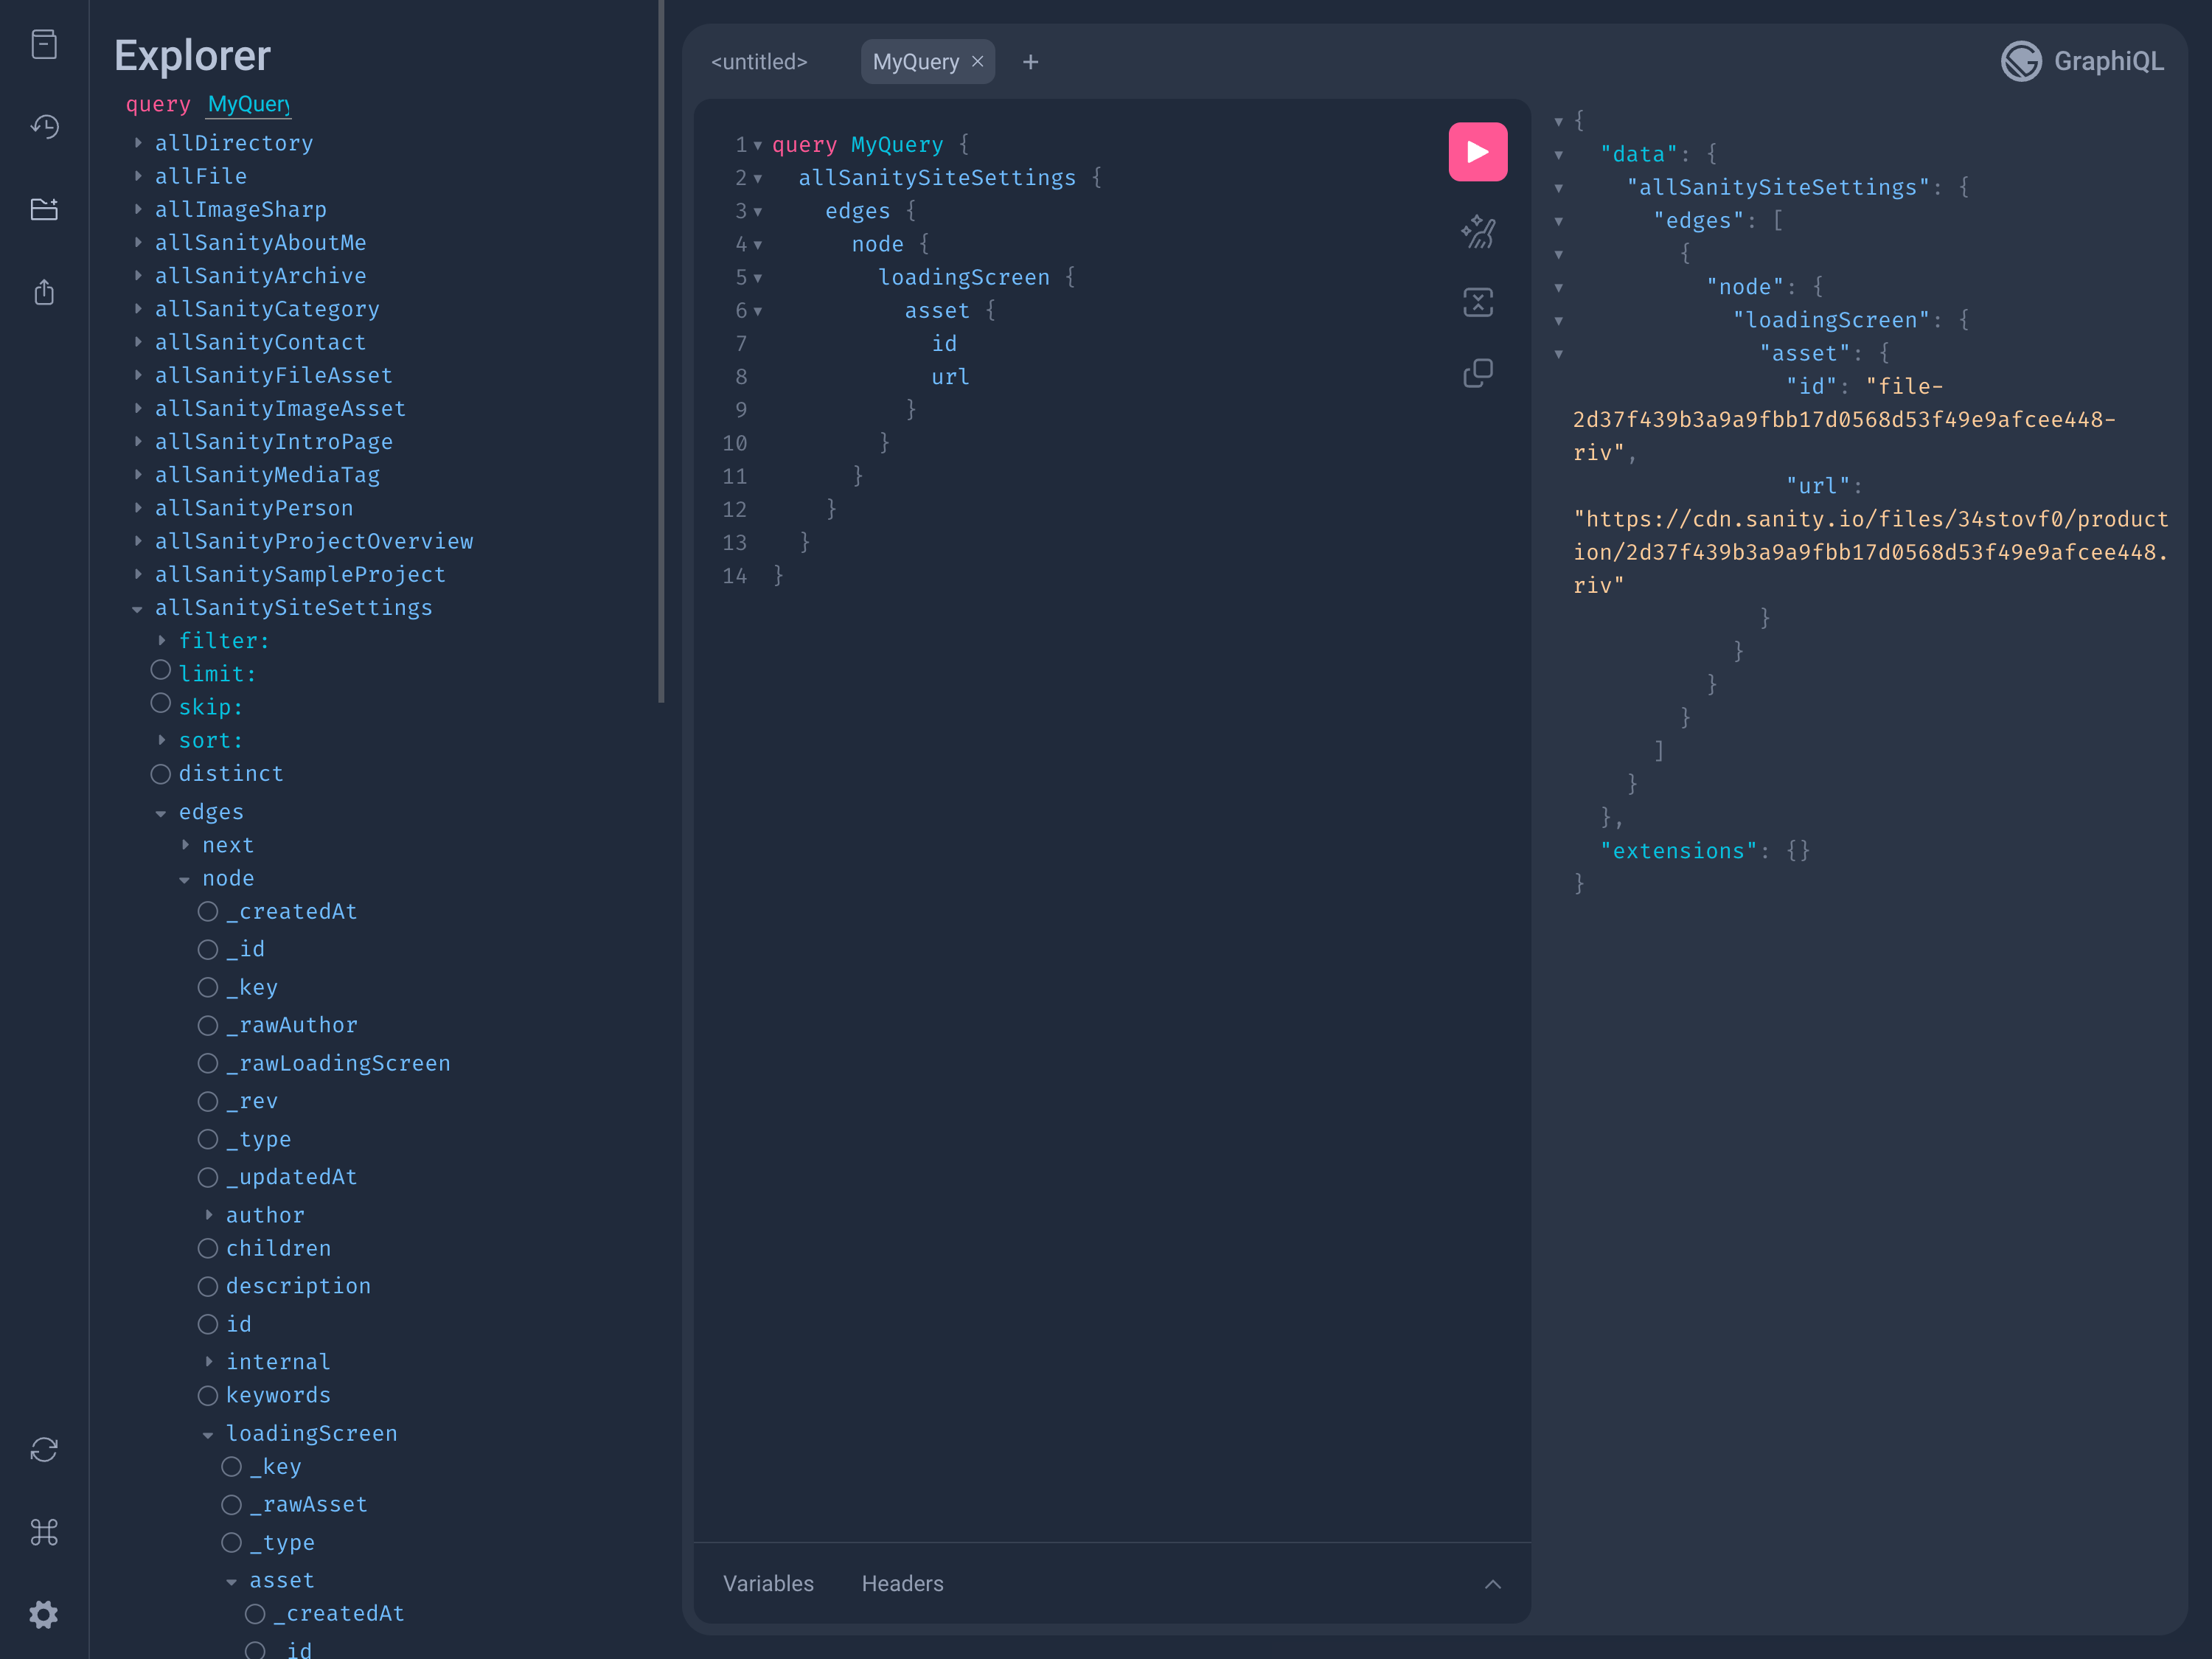Open the Variables tab
Viewport: 2212px width, 1659px height.
click(768, 1584)
